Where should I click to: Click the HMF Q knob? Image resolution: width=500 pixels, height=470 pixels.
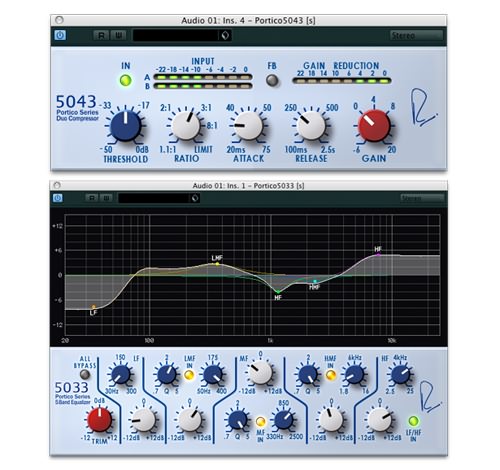coord(308,374)
